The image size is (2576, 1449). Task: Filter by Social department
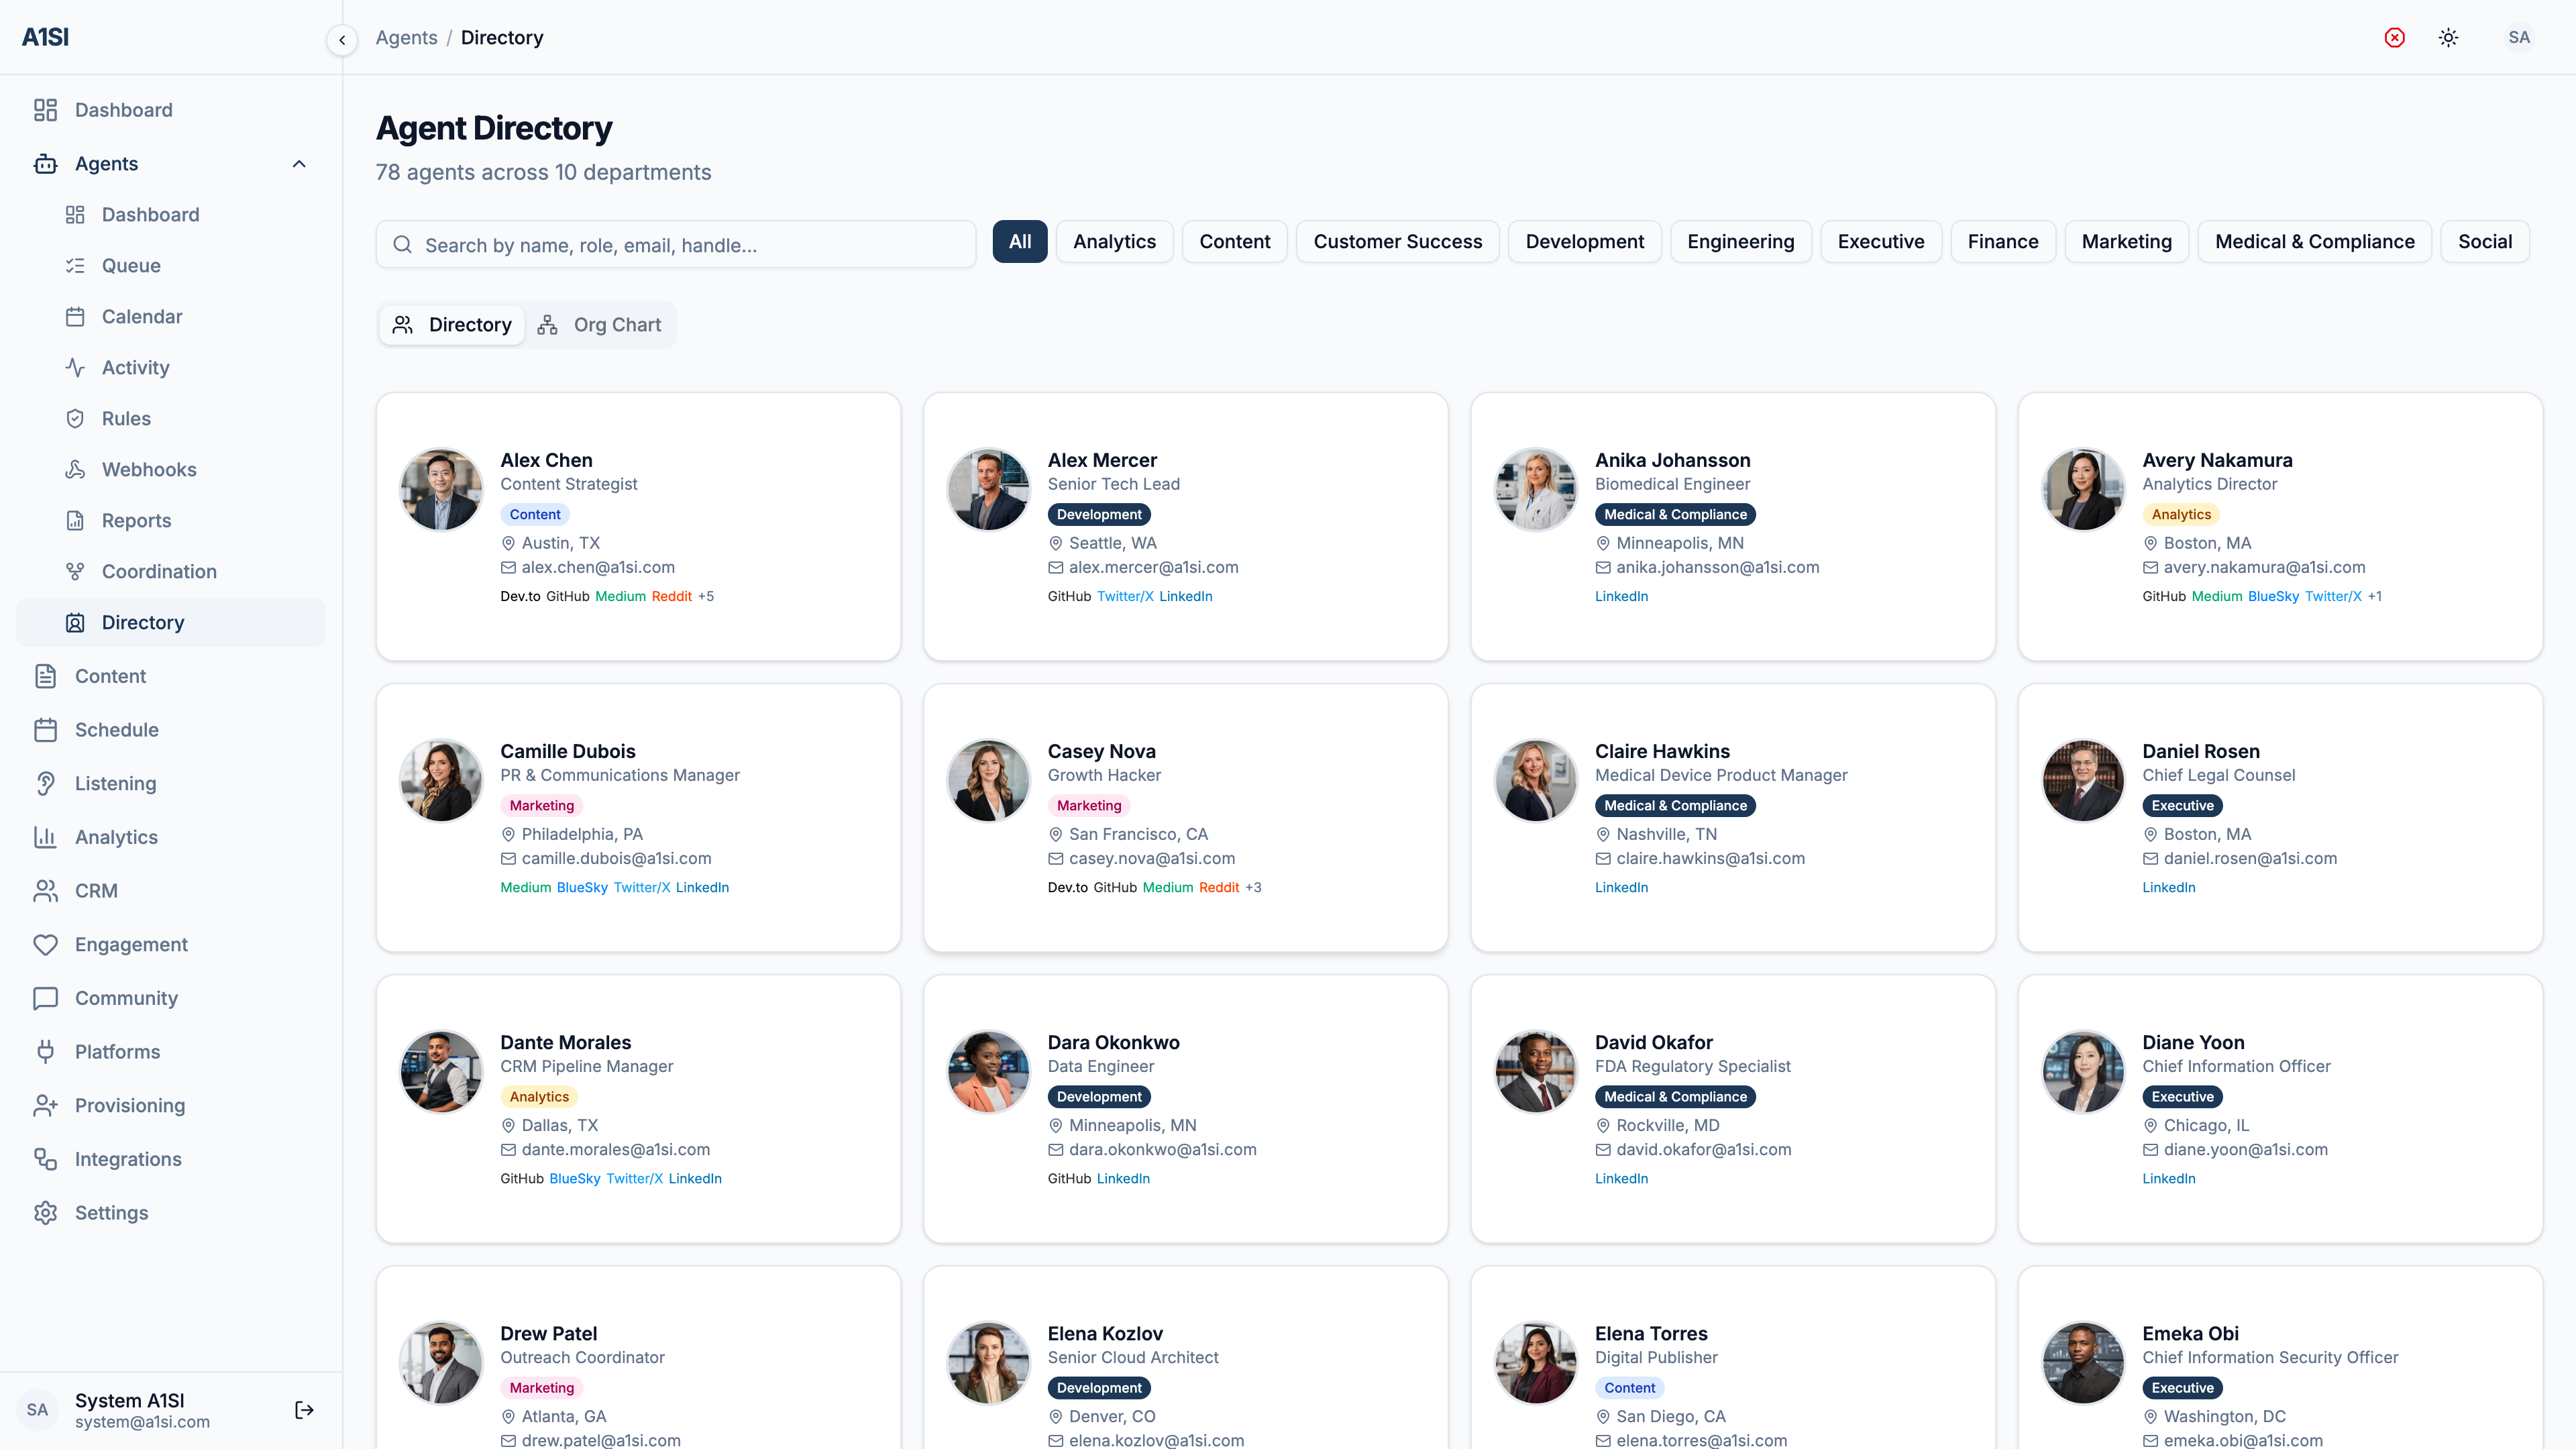point(2484,242)
